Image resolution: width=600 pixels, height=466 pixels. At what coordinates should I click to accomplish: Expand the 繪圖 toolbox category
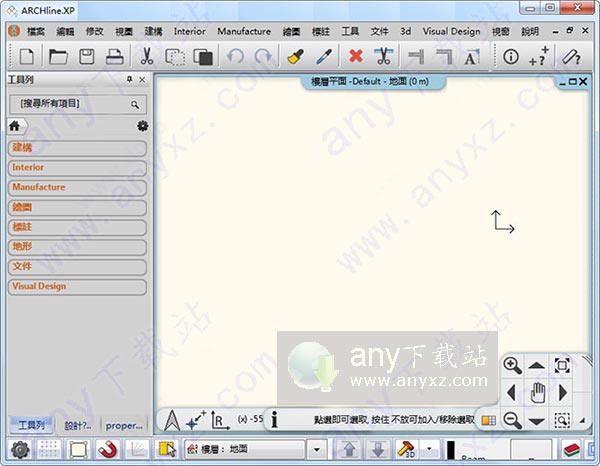click(x=77, y=208)
